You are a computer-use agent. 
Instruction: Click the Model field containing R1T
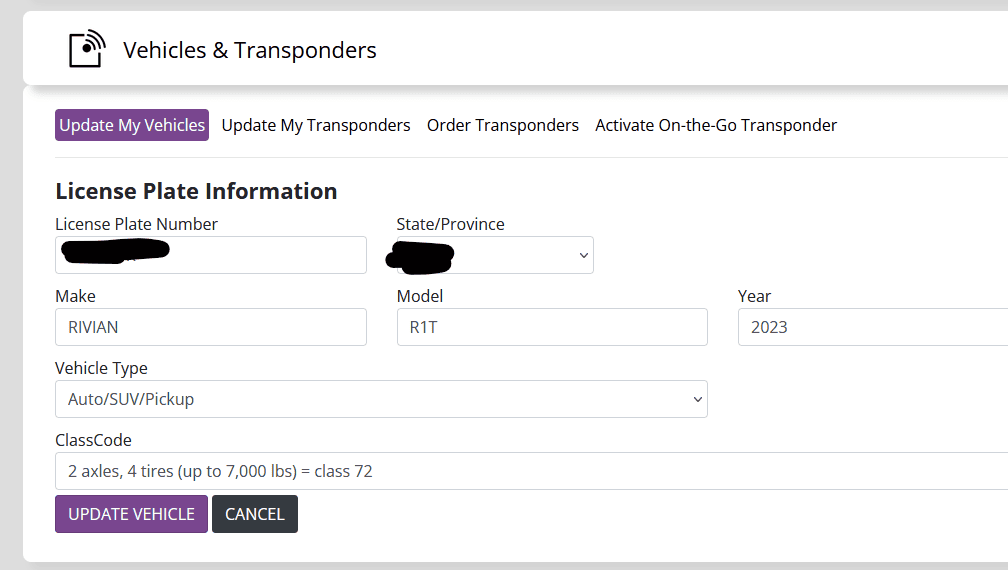tap(552, 327)
